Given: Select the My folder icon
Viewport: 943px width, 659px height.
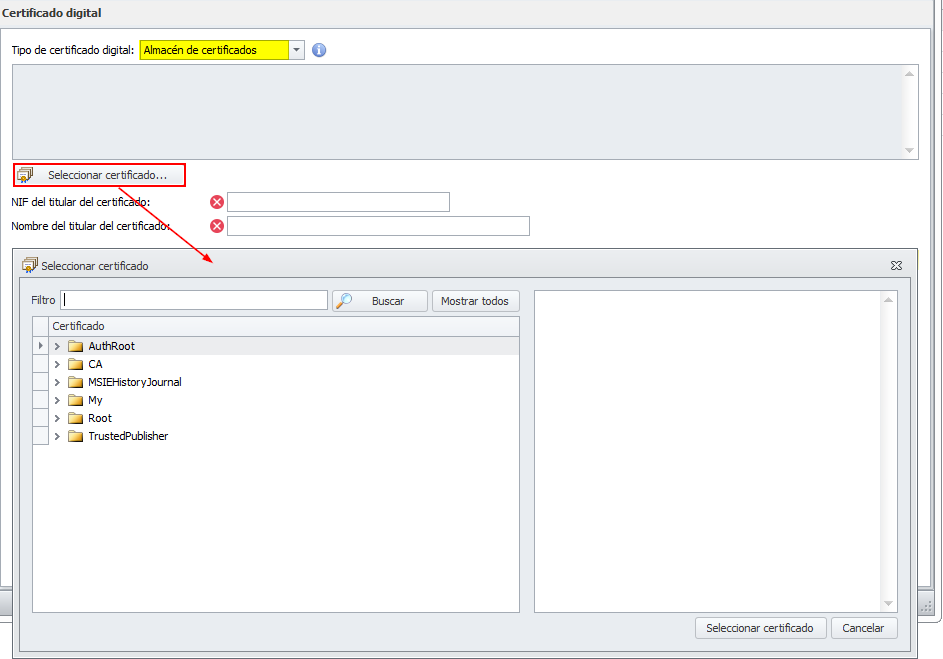Looking at the screenshot, I should click(75, 400).
